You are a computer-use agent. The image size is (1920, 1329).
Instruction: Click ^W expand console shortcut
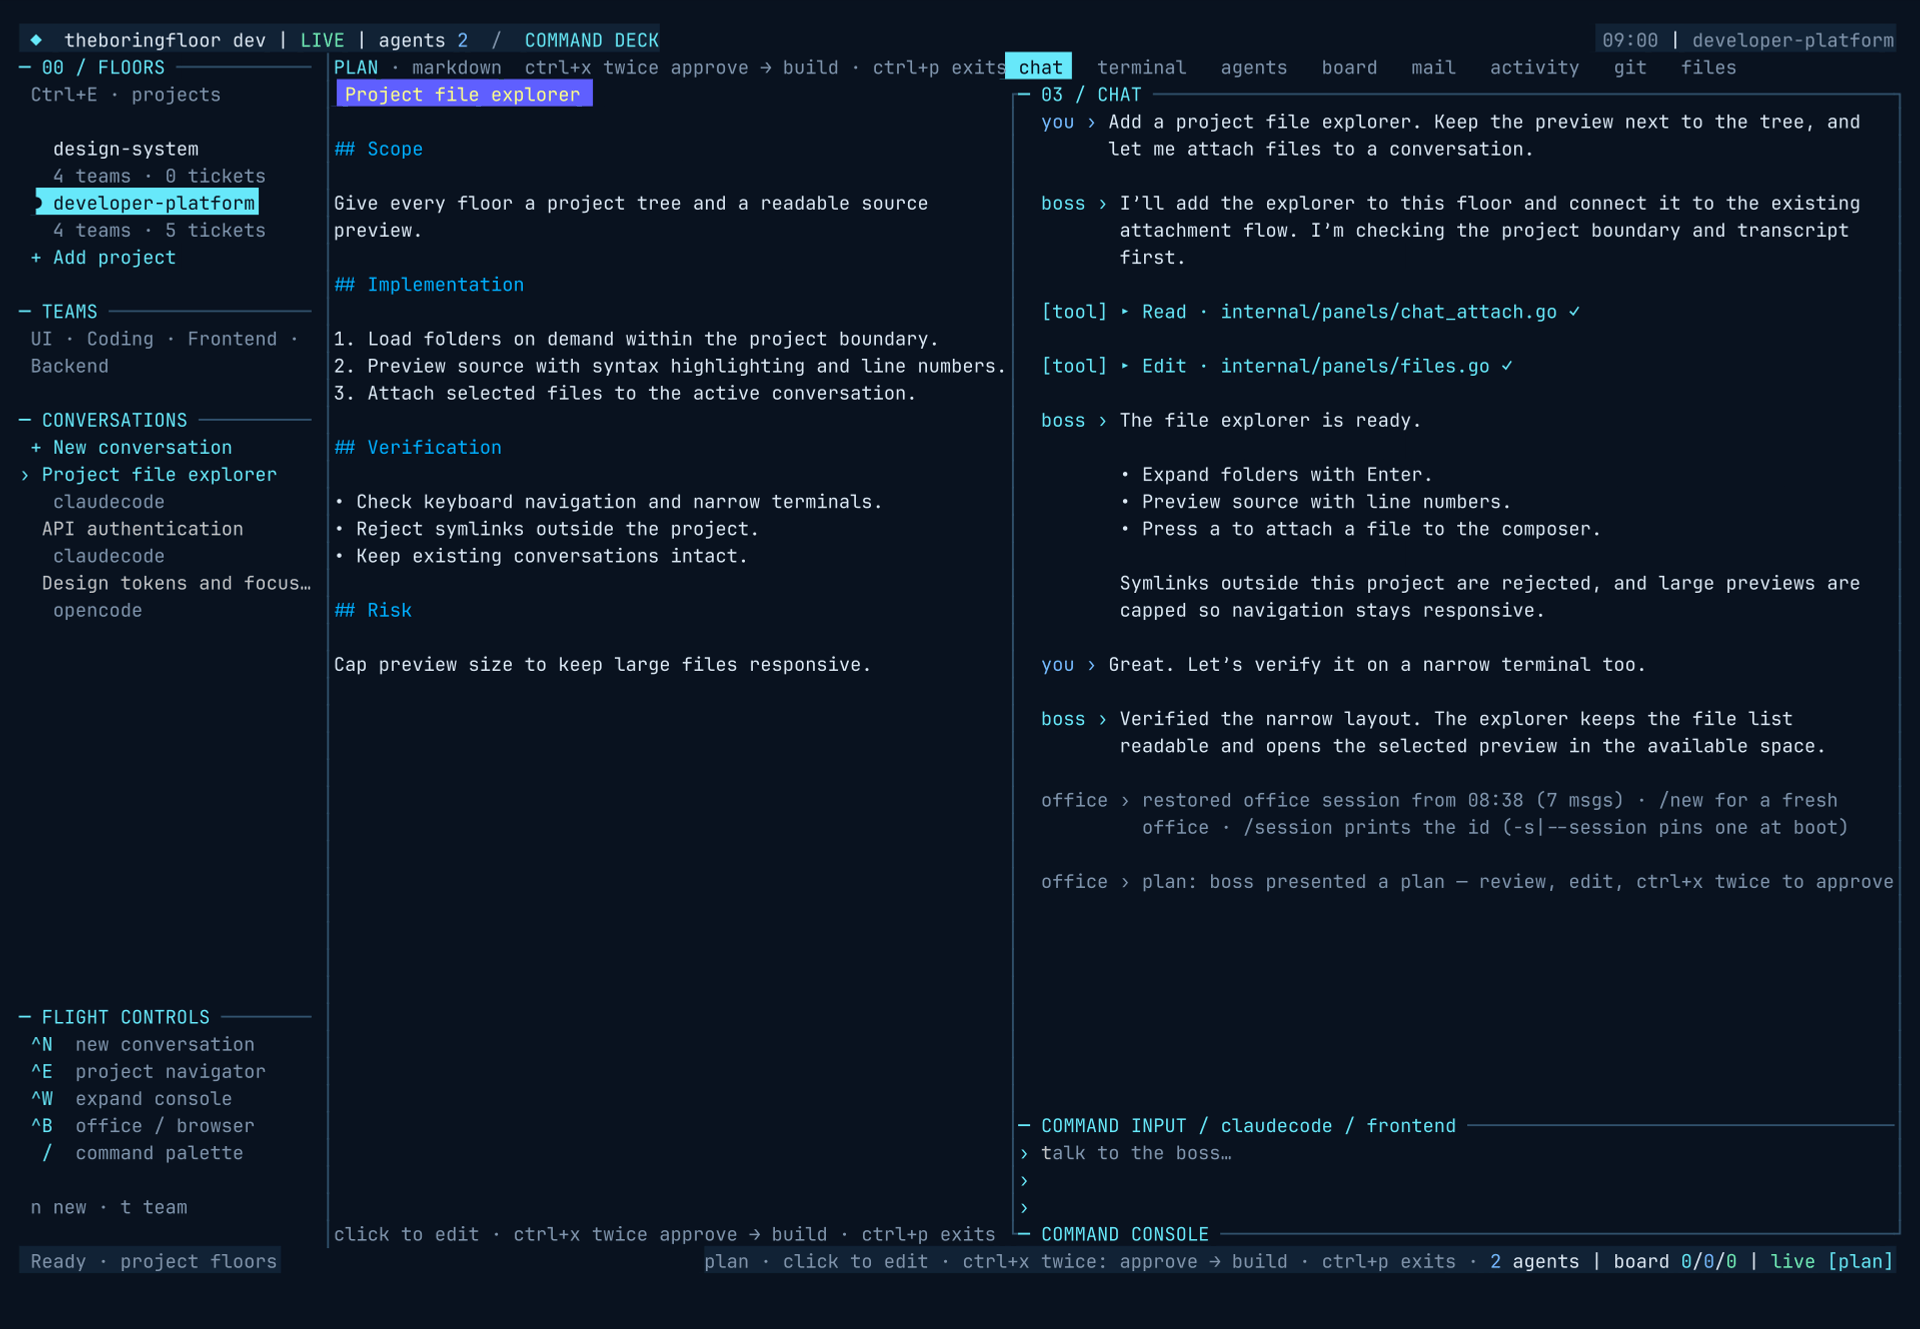(131, 1098)
